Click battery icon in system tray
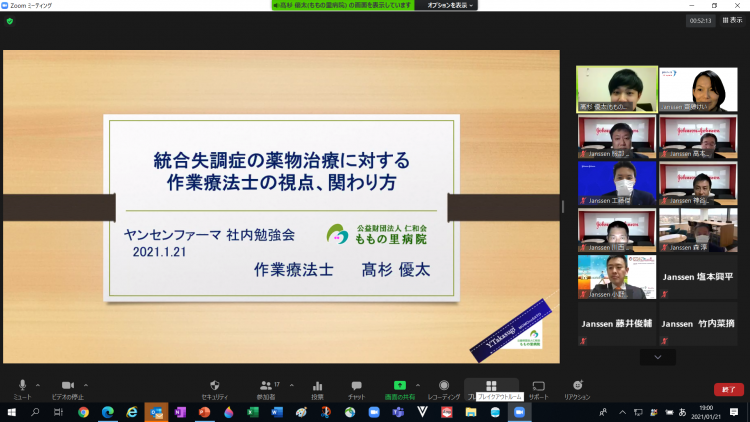The image size is (750, 422). point(669,412)
